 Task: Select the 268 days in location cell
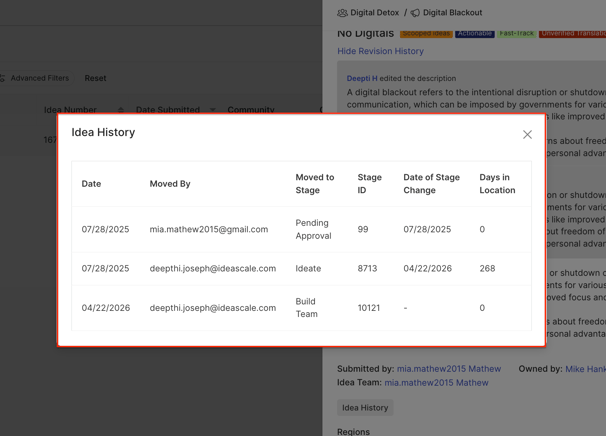pyautogui.click(x=487, y=269)
